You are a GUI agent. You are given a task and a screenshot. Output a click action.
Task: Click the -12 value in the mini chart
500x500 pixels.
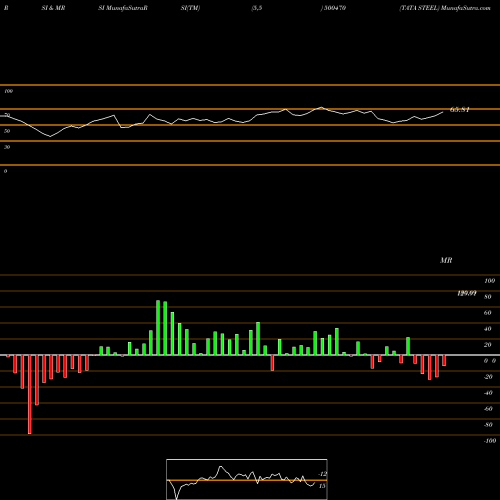click(322, 474)
